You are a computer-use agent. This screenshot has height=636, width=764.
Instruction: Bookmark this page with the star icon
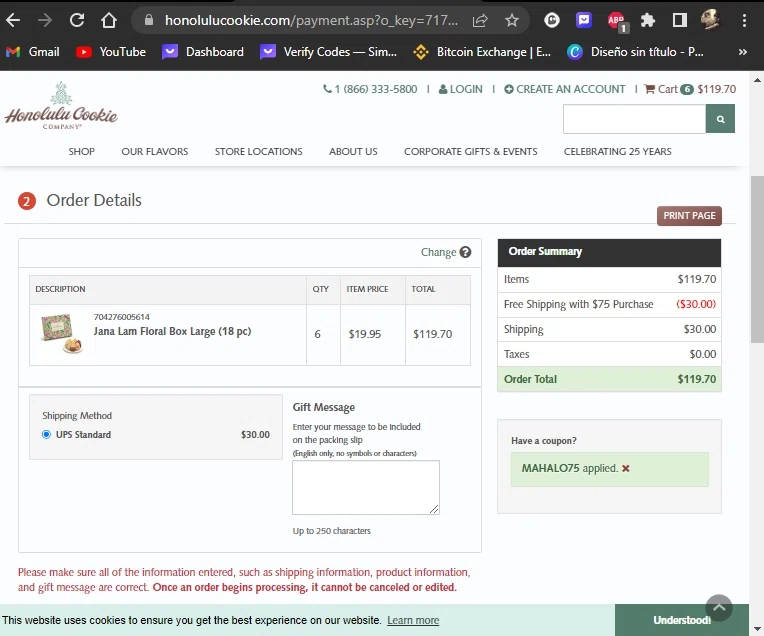(x=512, y=20)
